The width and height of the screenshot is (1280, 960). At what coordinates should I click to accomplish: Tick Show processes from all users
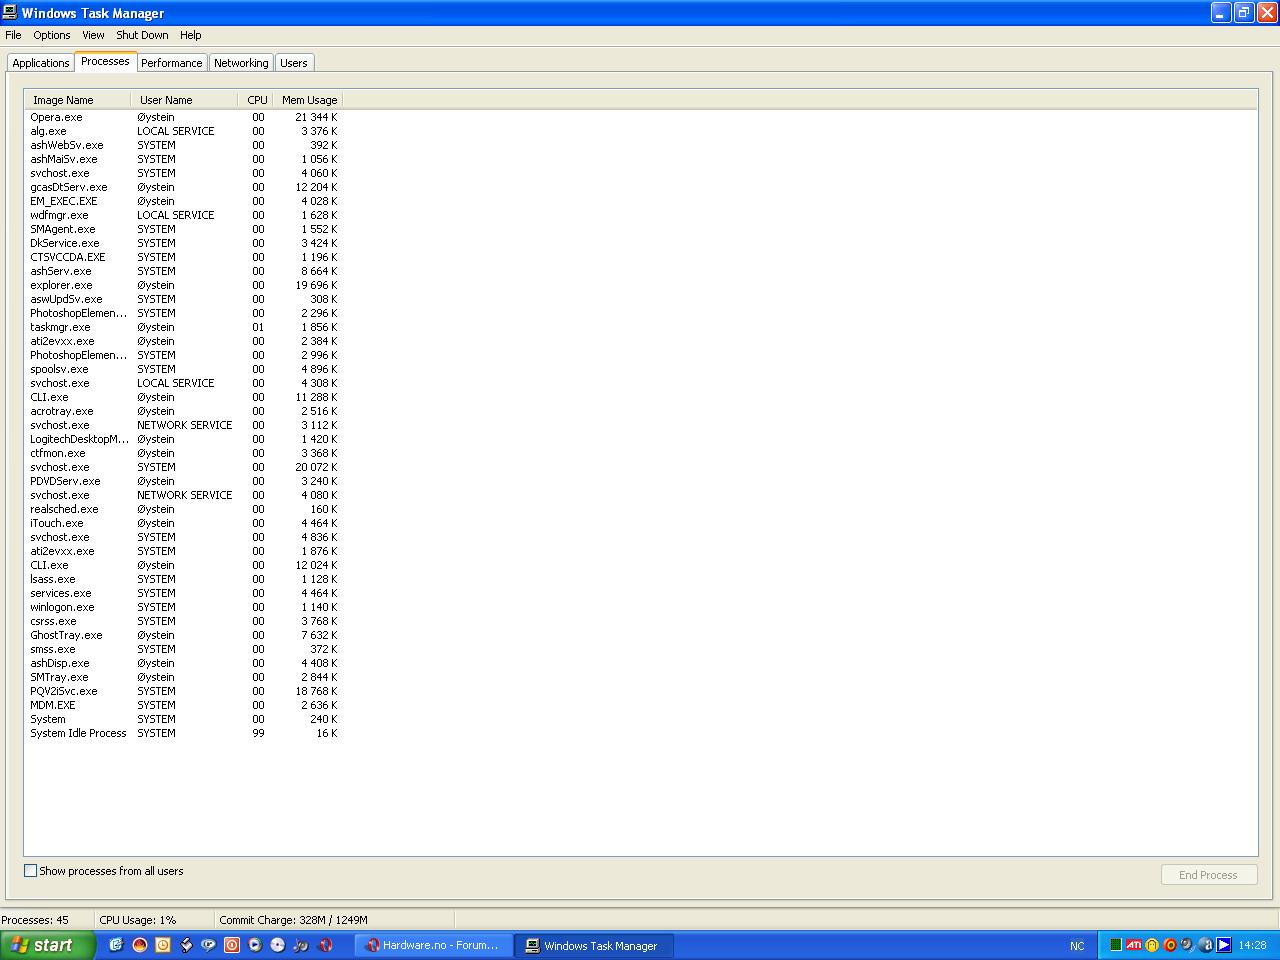point(30,871)
